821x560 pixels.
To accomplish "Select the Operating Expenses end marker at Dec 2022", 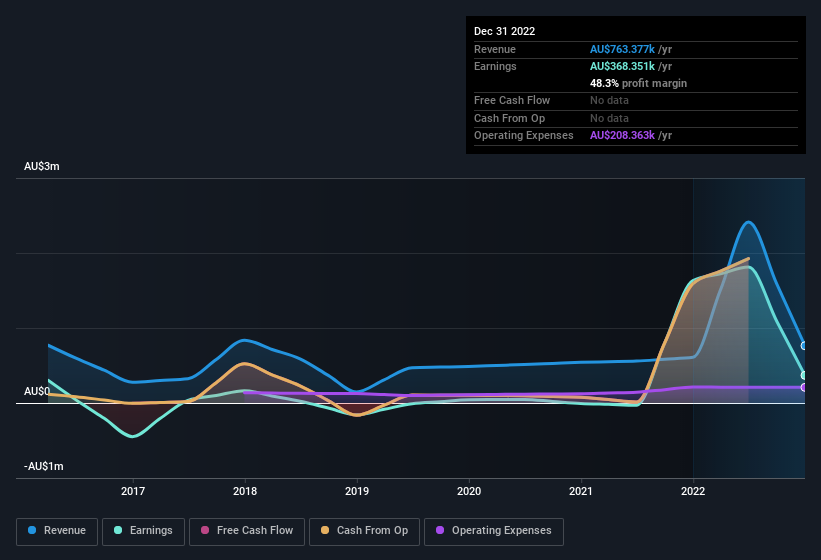I will tap(804, 387).
